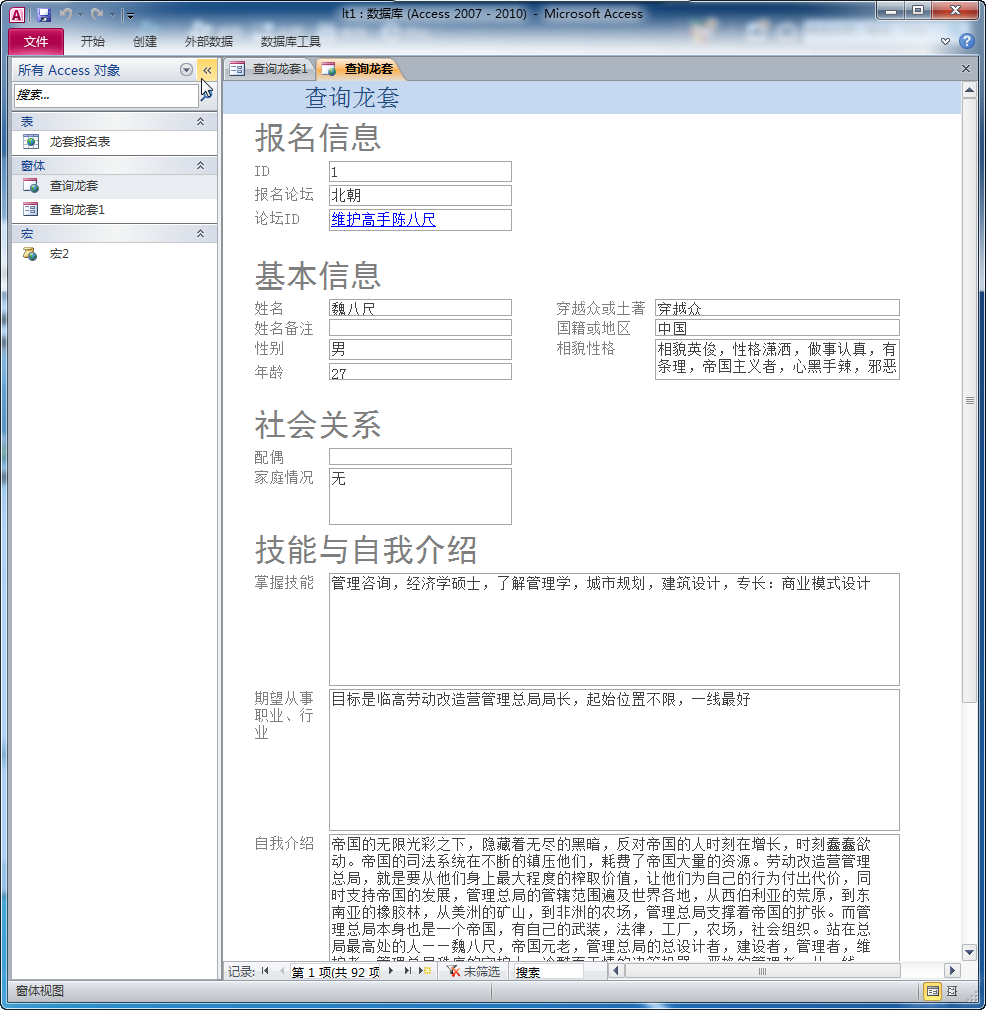The height and width of the screenshot is (1010, 986).
Task: Jump to the first record
Action: [x=265, y=971]
